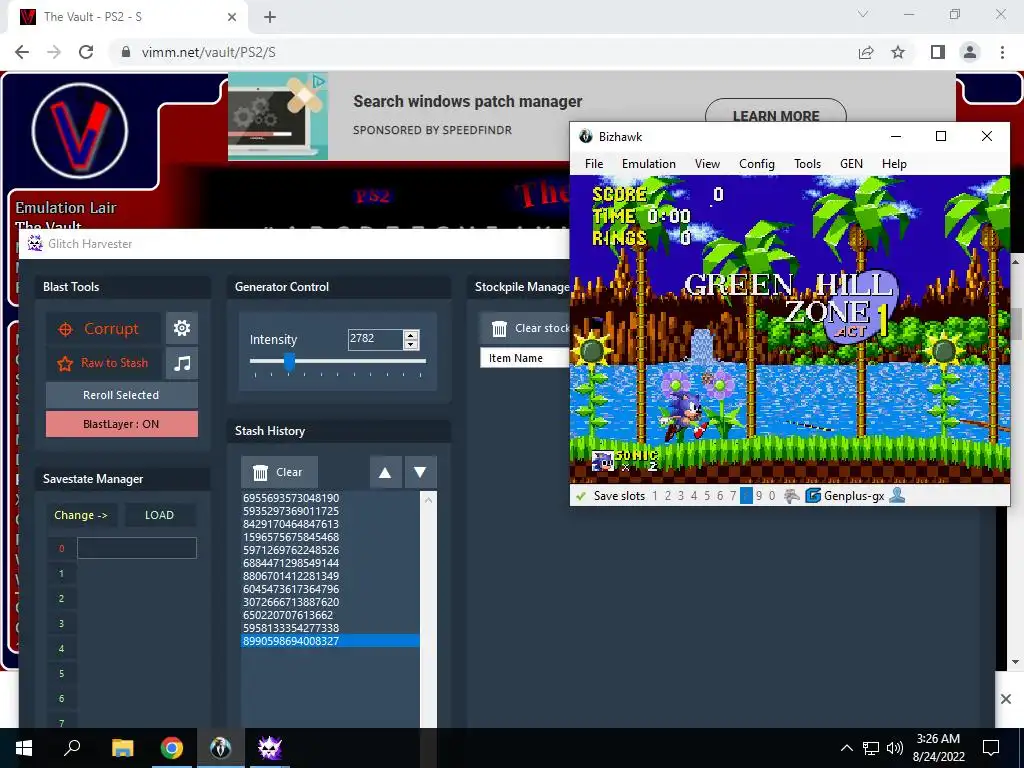Select savestate slot 2
Image resolution: width=1024 pixels, height=768 pixels.
tap(61, 599)
